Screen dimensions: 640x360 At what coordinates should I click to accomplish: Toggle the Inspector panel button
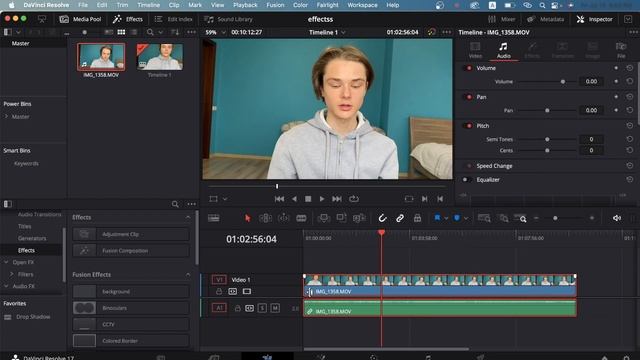(x=595, y=19)
